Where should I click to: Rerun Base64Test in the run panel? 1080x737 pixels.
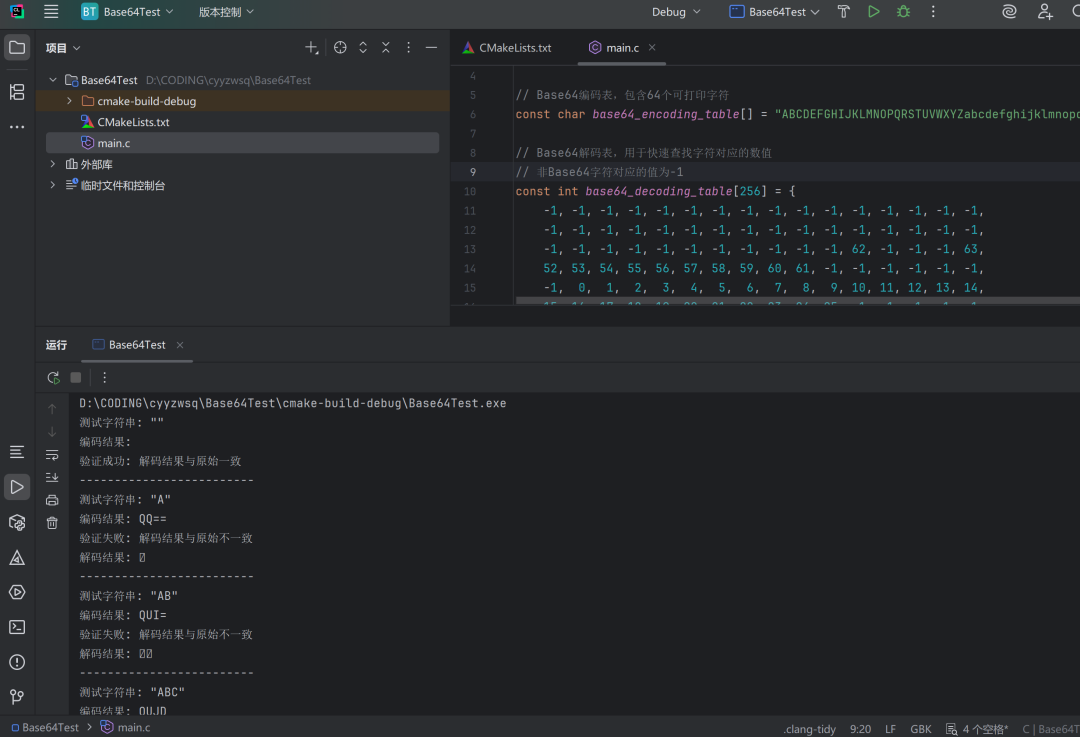click(53, 377)
